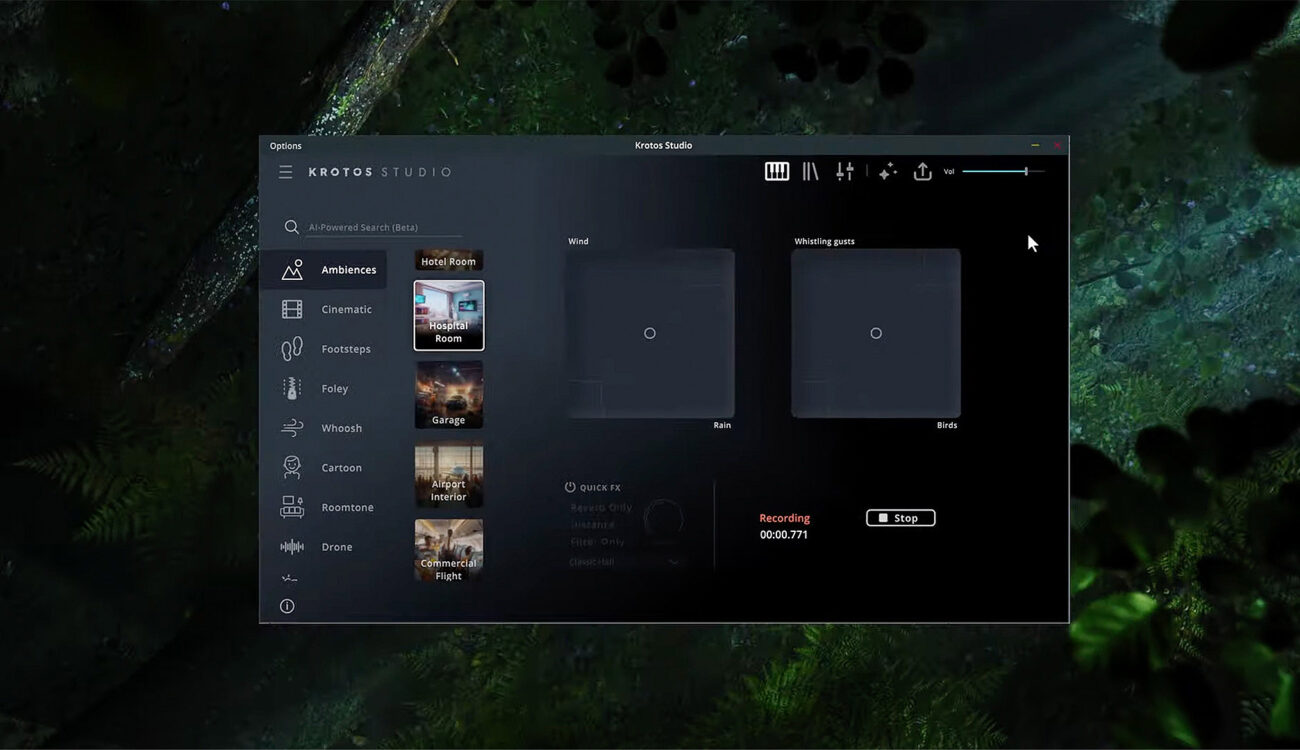Open the library books icon view
The image size is (1300, 750).
[811, 171]
